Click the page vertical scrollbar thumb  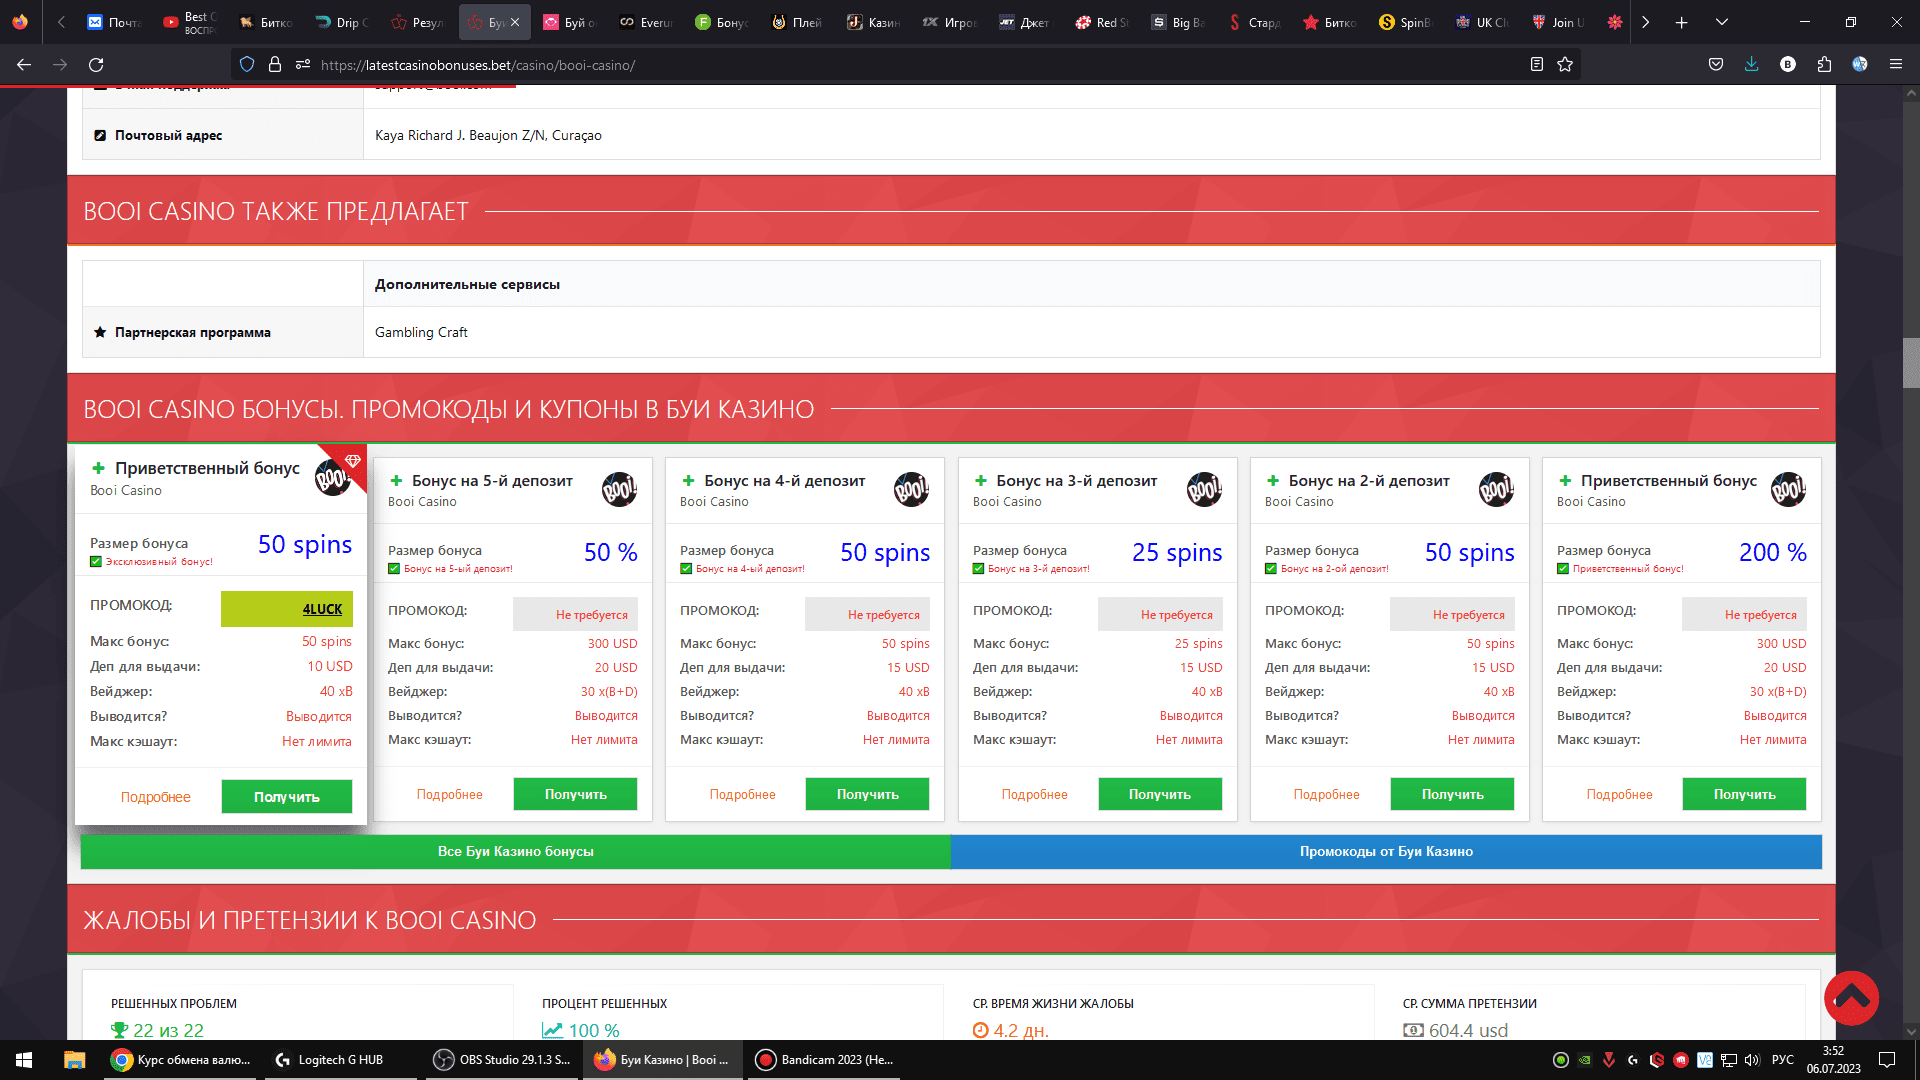[1911, 362]
